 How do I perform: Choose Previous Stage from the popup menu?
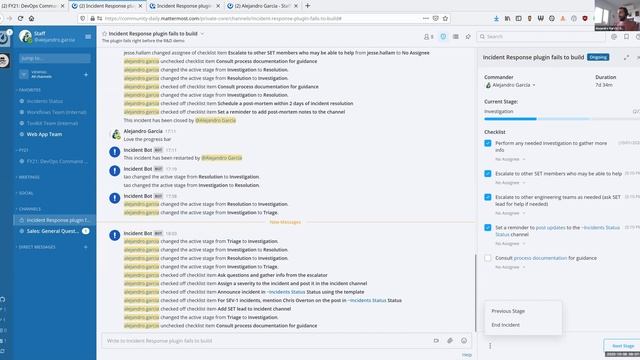[x=508, y=311]
